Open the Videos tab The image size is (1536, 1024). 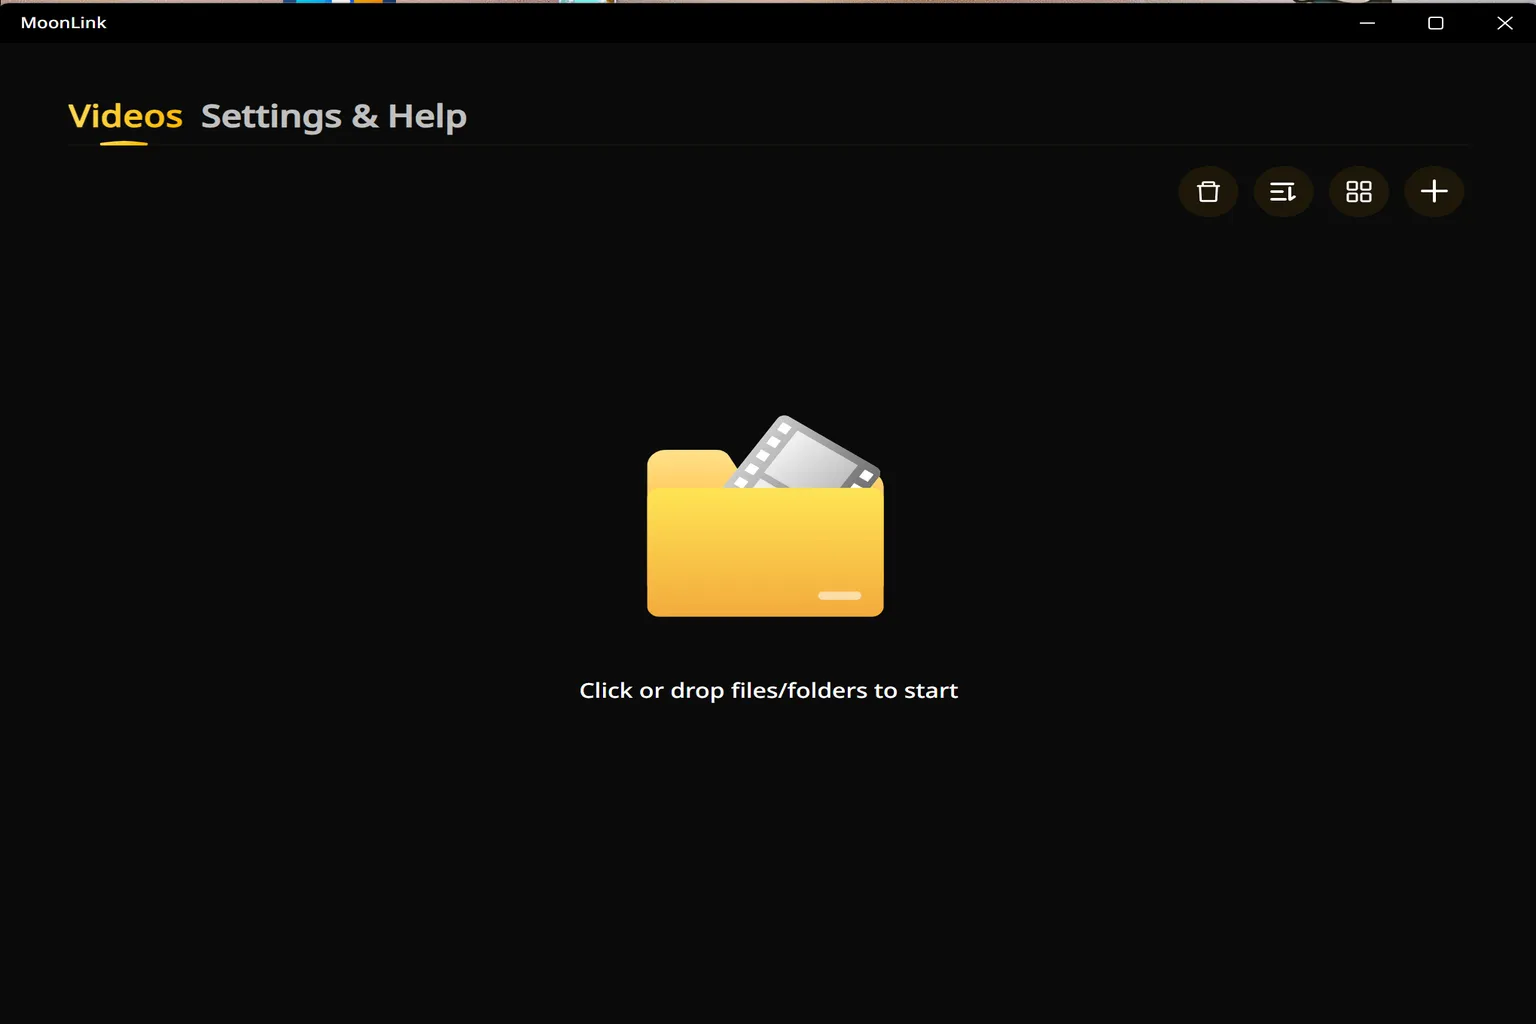tap(125, 116)
